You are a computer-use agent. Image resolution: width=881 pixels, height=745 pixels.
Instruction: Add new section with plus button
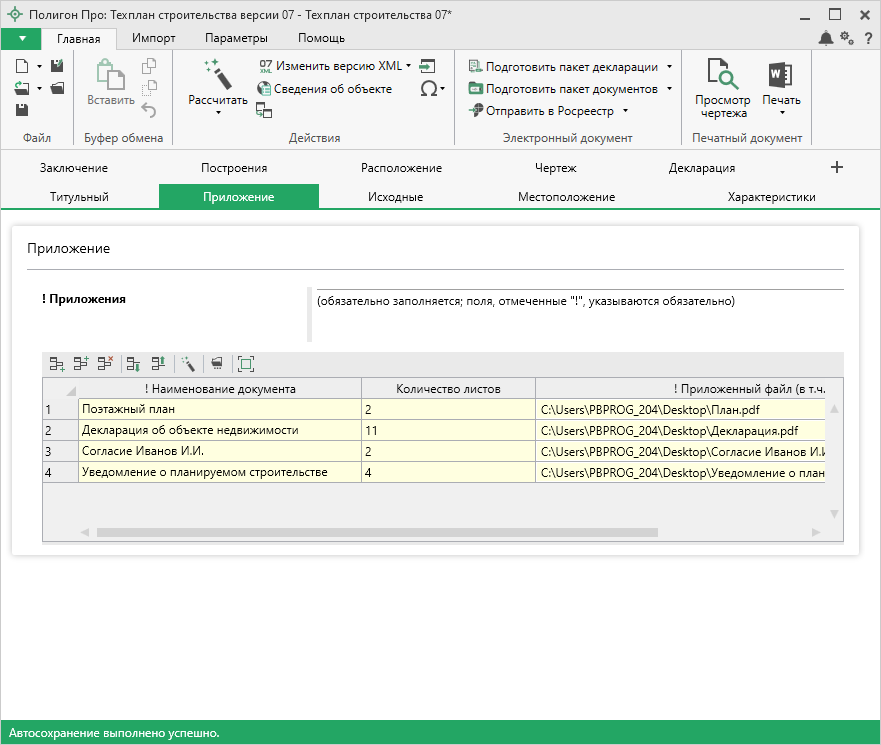tap(837, 168)
